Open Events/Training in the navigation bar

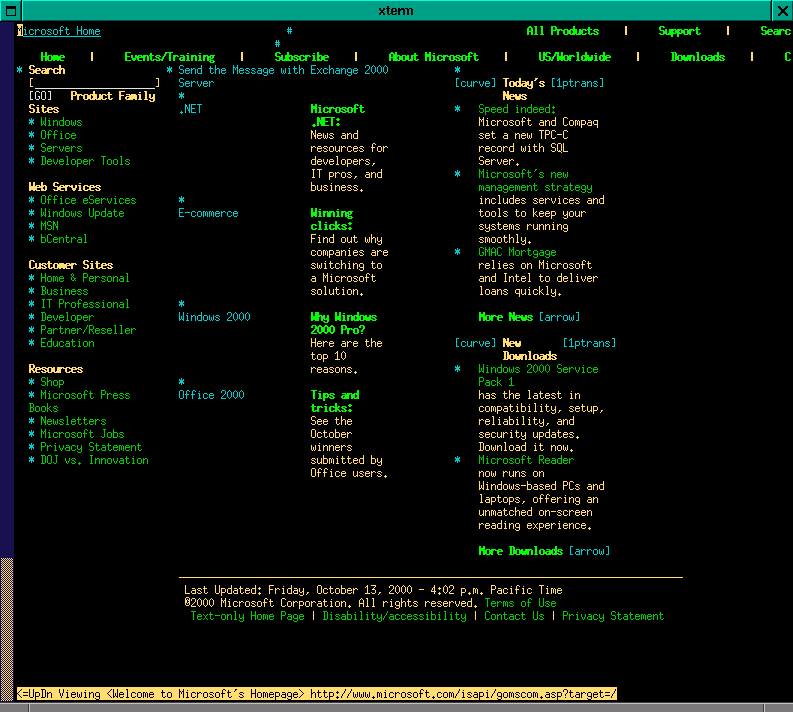tap(169, 58)
